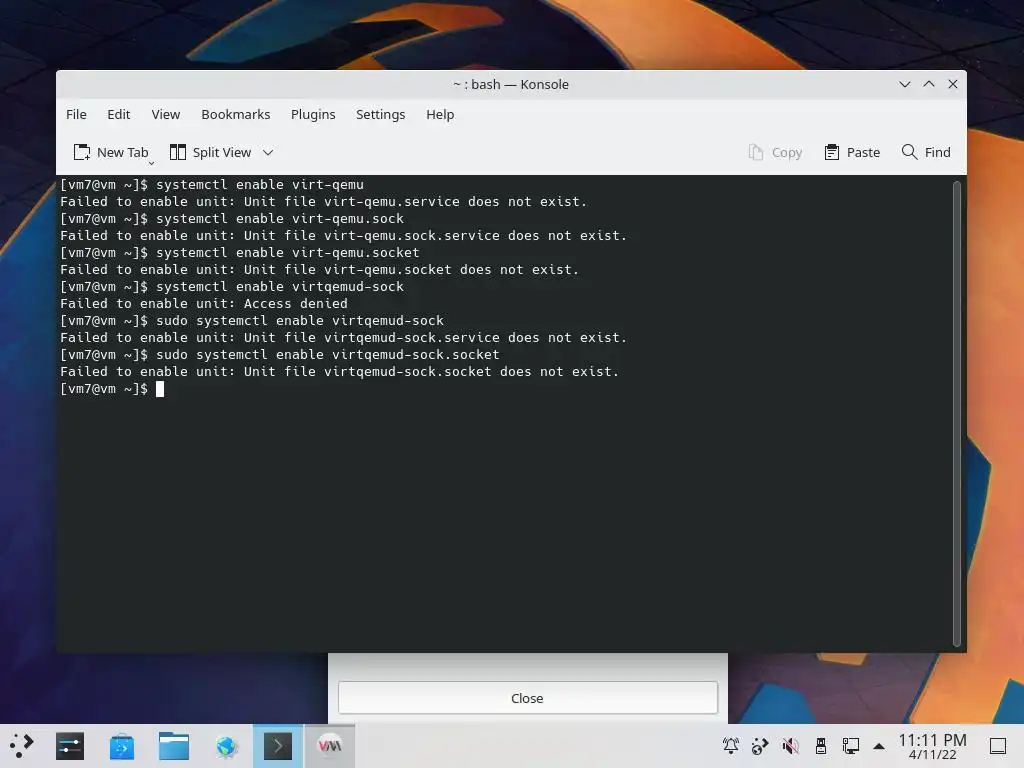The height and width of the screenshot is (768, 1024).
Task: Select the Konsole task in taskbar
Action: (x=278, y=746)
